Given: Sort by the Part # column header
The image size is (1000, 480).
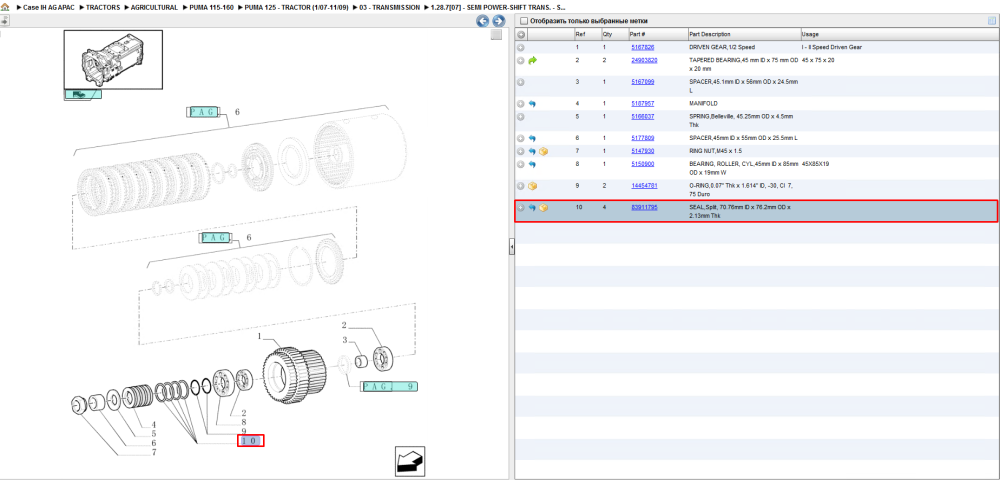Looking at the screenshot, I should point(658,34).
